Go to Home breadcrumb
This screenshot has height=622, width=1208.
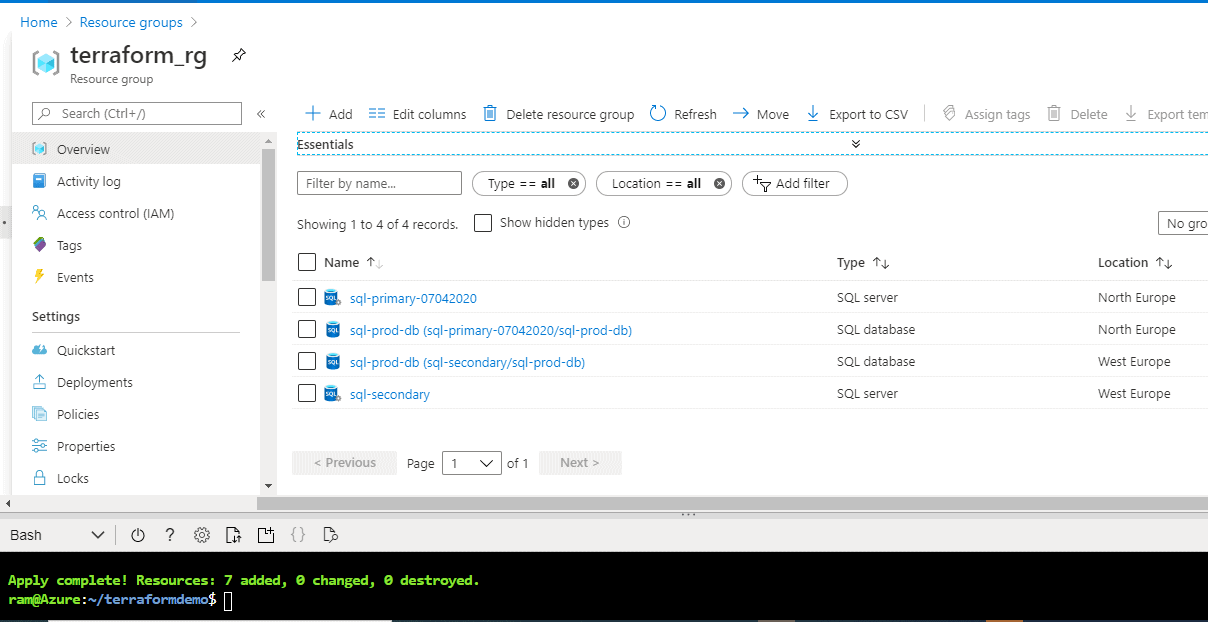39,22
